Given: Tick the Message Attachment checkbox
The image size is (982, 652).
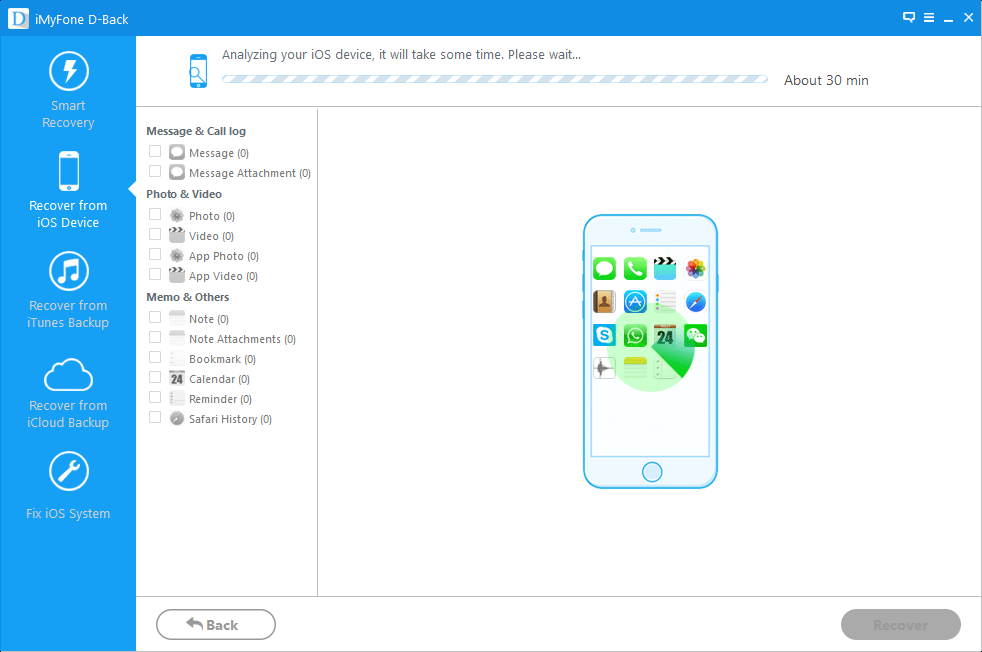Looking at the screenshot, I should [155, 172].
